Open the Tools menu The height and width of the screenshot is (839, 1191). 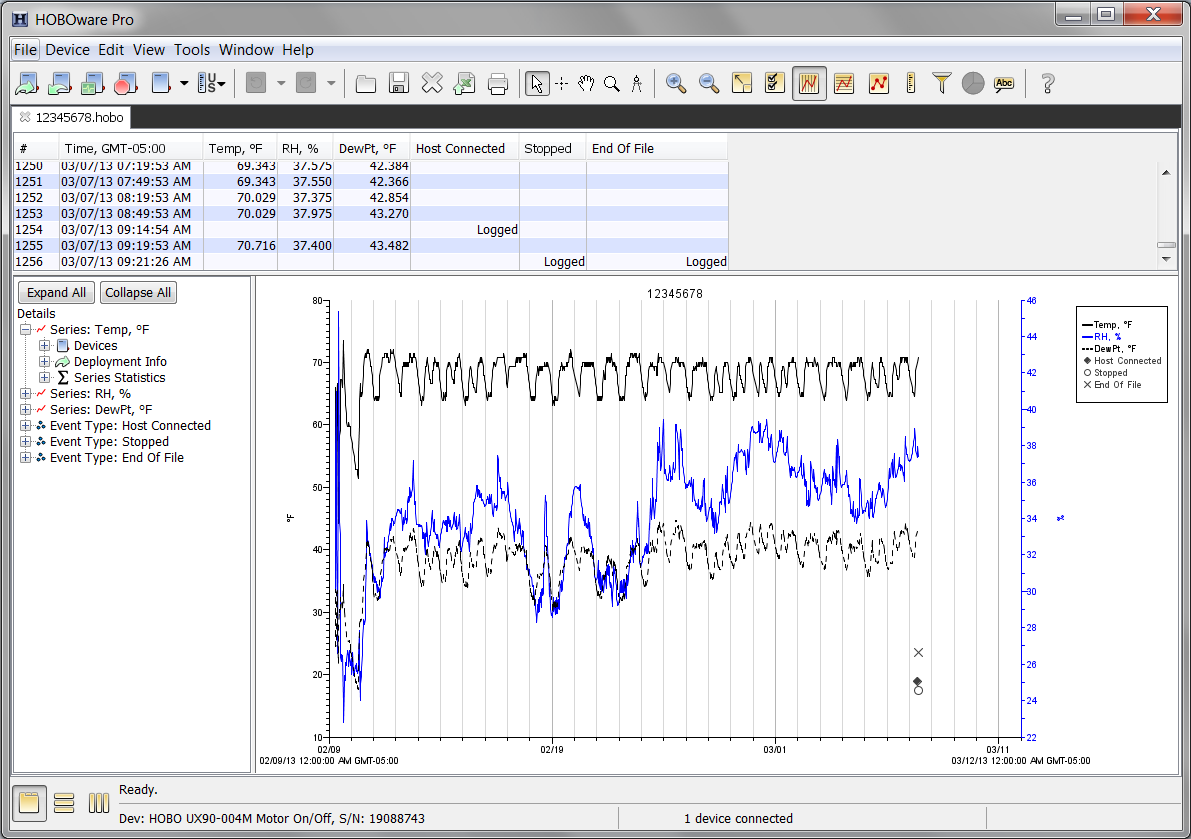[192, 50]
